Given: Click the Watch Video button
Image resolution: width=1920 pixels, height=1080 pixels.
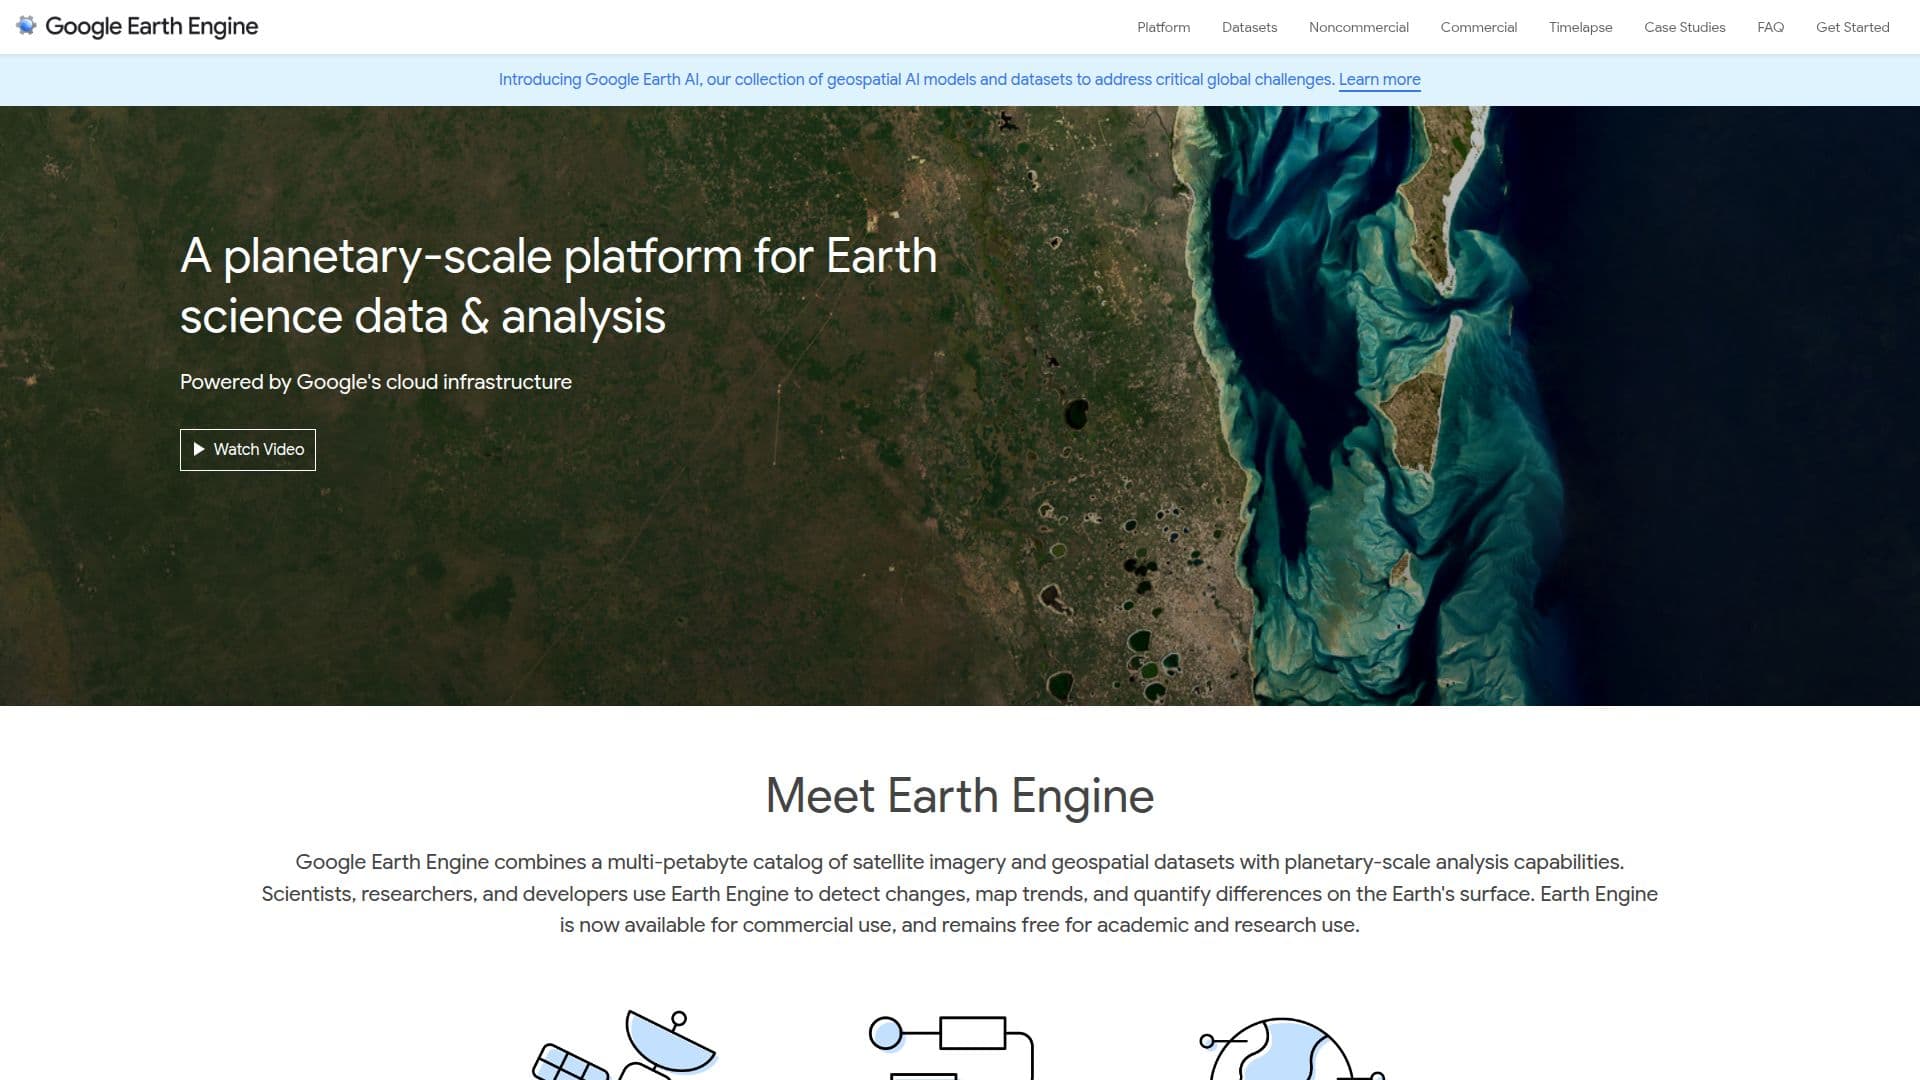Looking at the screenshot, I should 248,450.
